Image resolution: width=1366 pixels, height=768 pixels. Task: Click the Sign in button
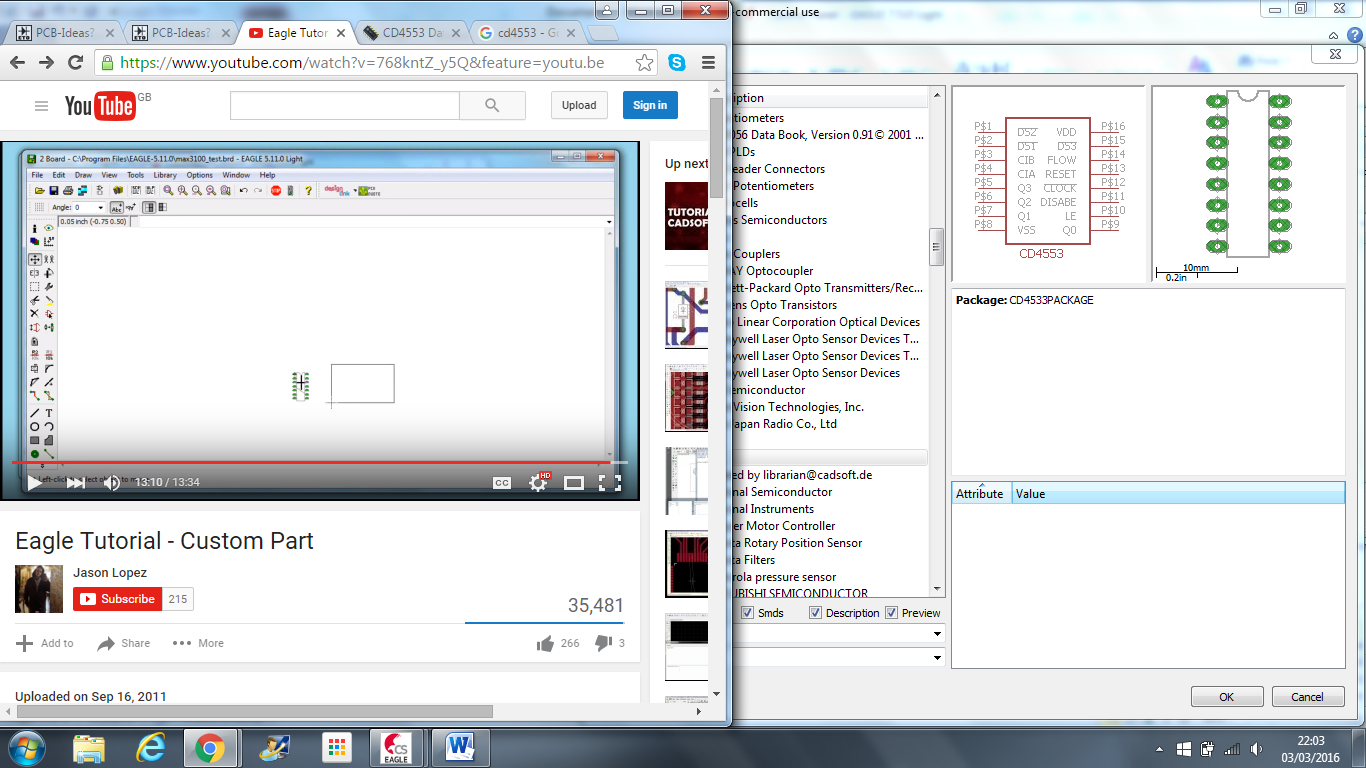pos(650,105)
